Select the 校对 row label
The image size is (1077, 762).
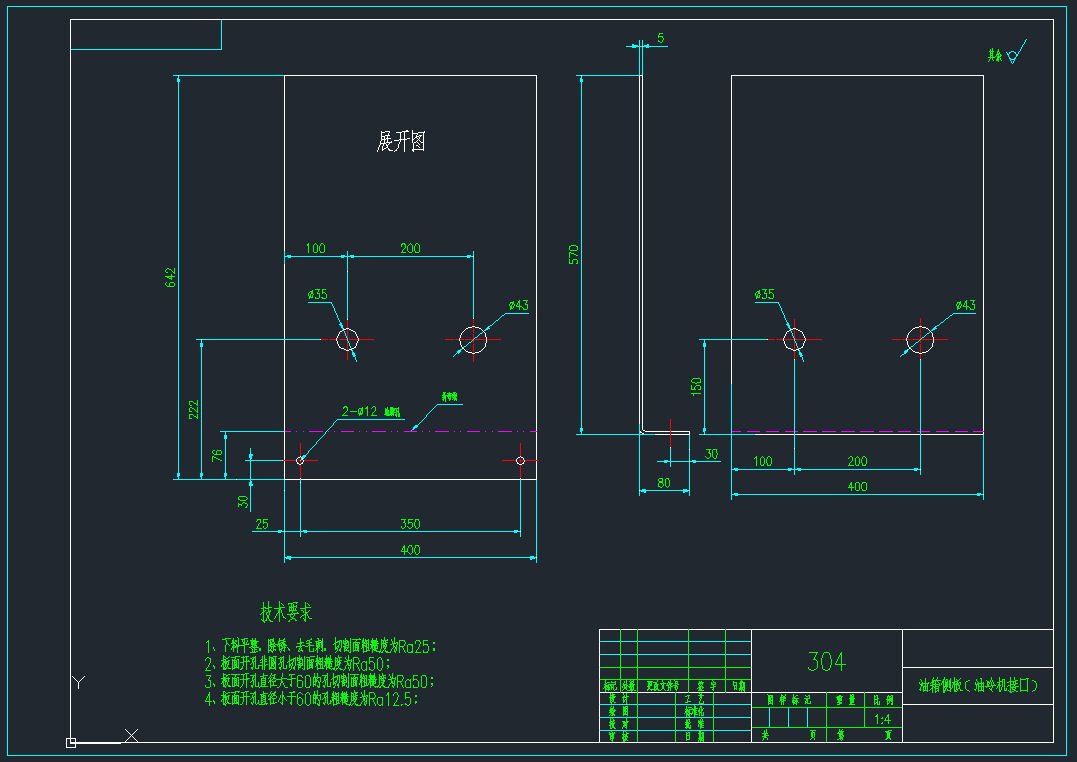(x=619, y=724)
